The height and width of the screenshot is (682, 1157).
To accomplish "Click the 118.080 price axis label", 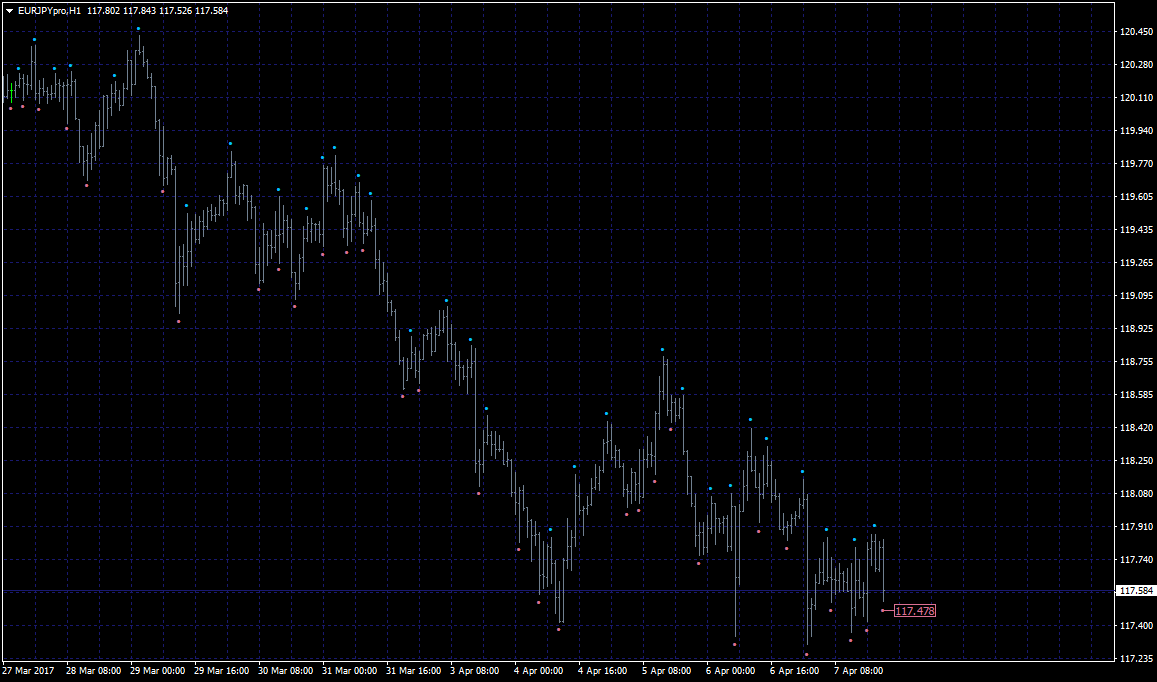I will coord(1136,494).
